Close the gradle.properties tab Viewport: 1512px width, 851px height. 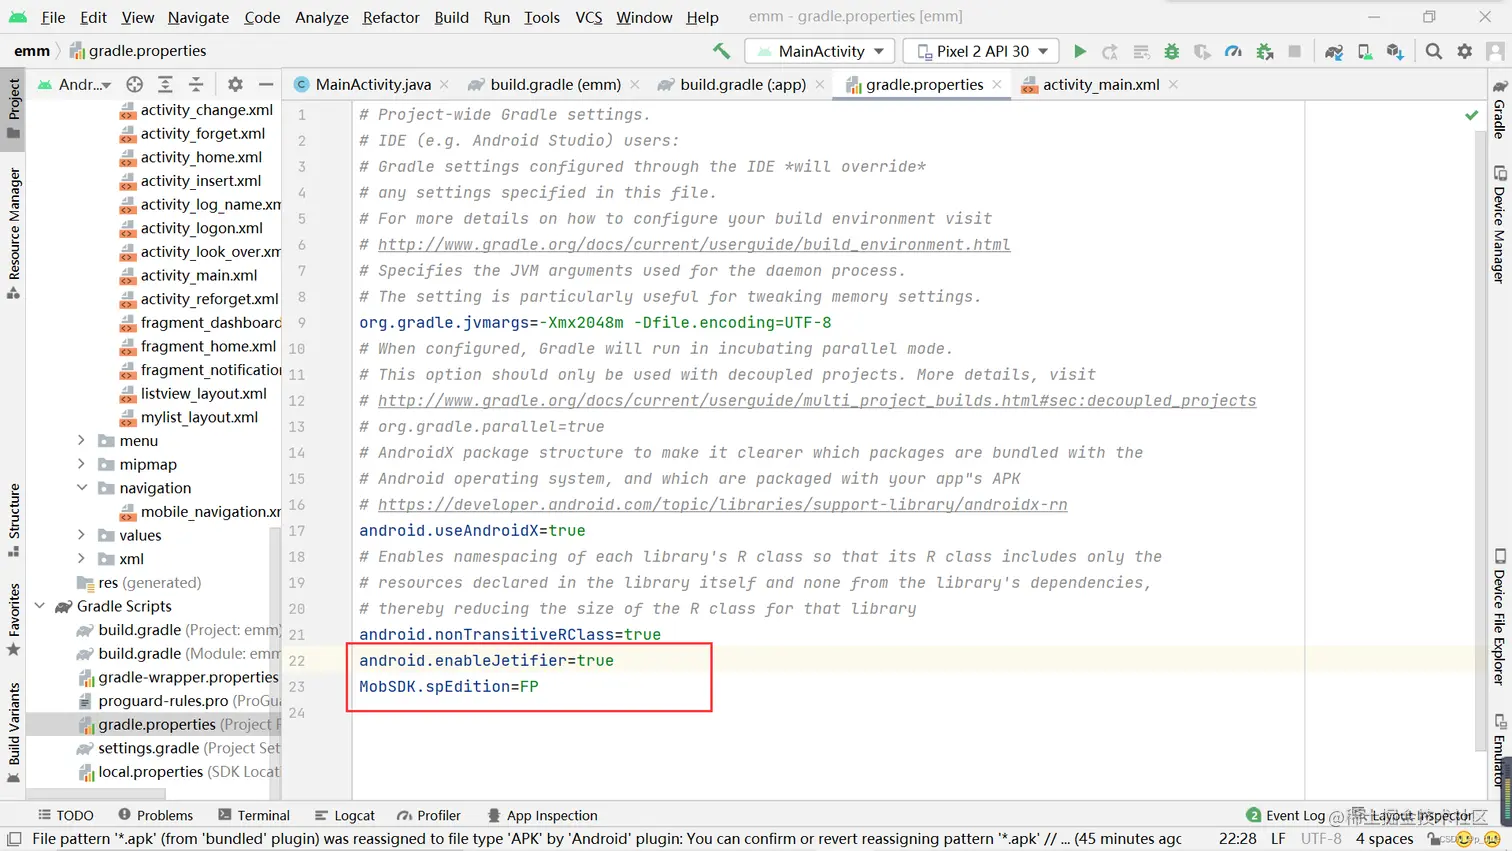click(997, 85)
